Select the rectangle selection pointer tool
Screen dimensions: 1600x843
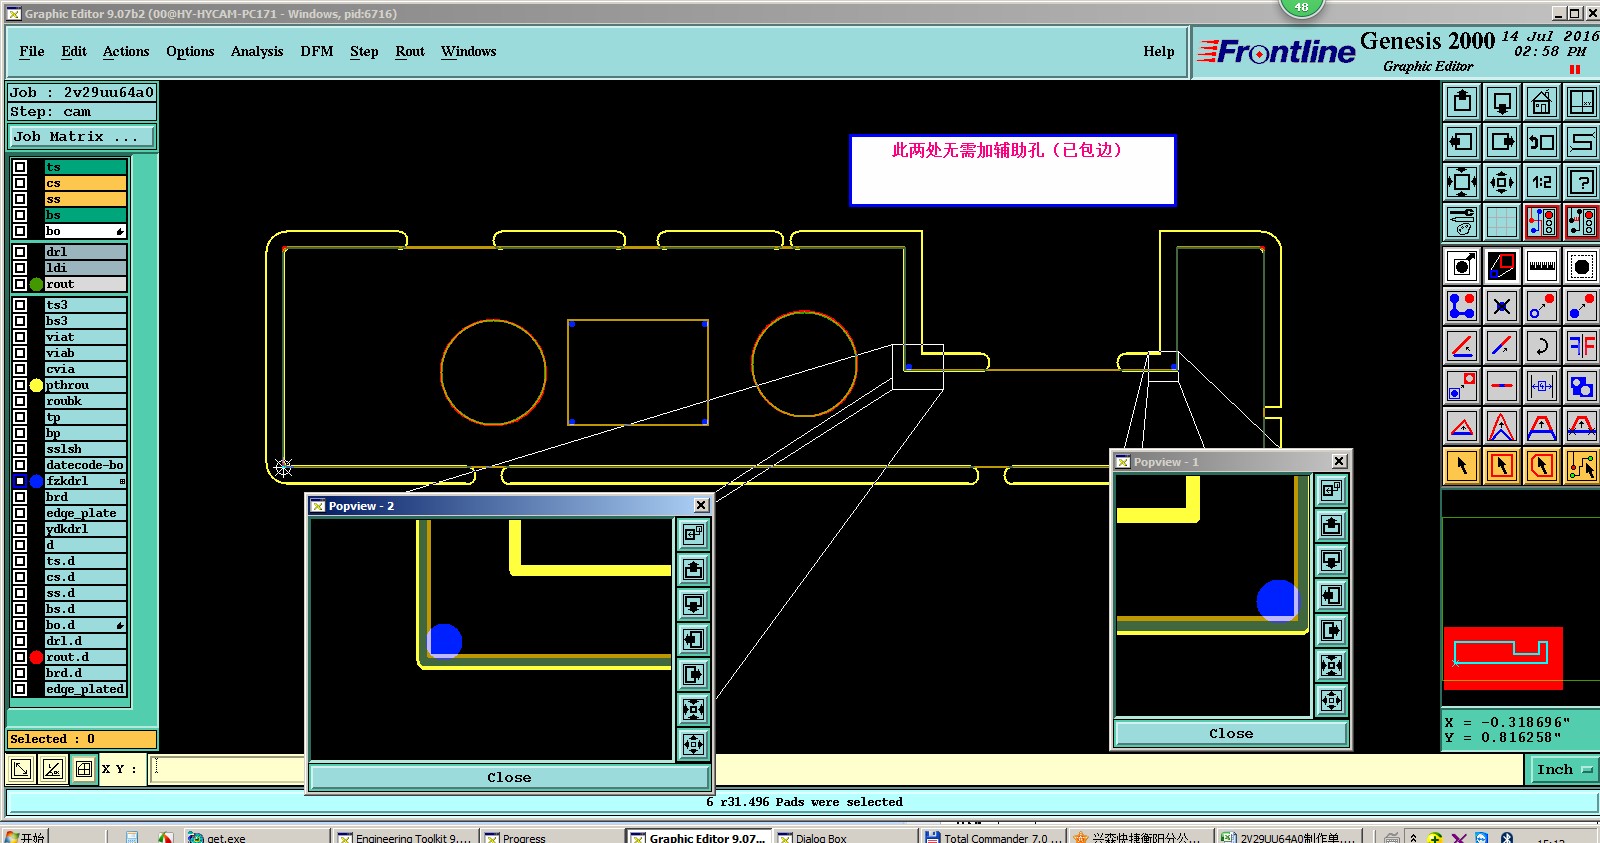point(1502,466)
